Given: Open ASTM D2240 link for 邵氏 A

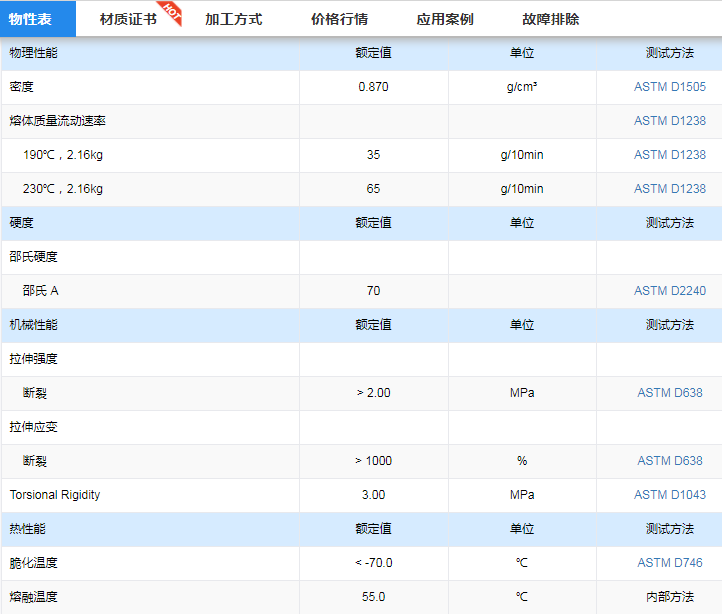Looking at the screenshot, I should coord(669,291).
